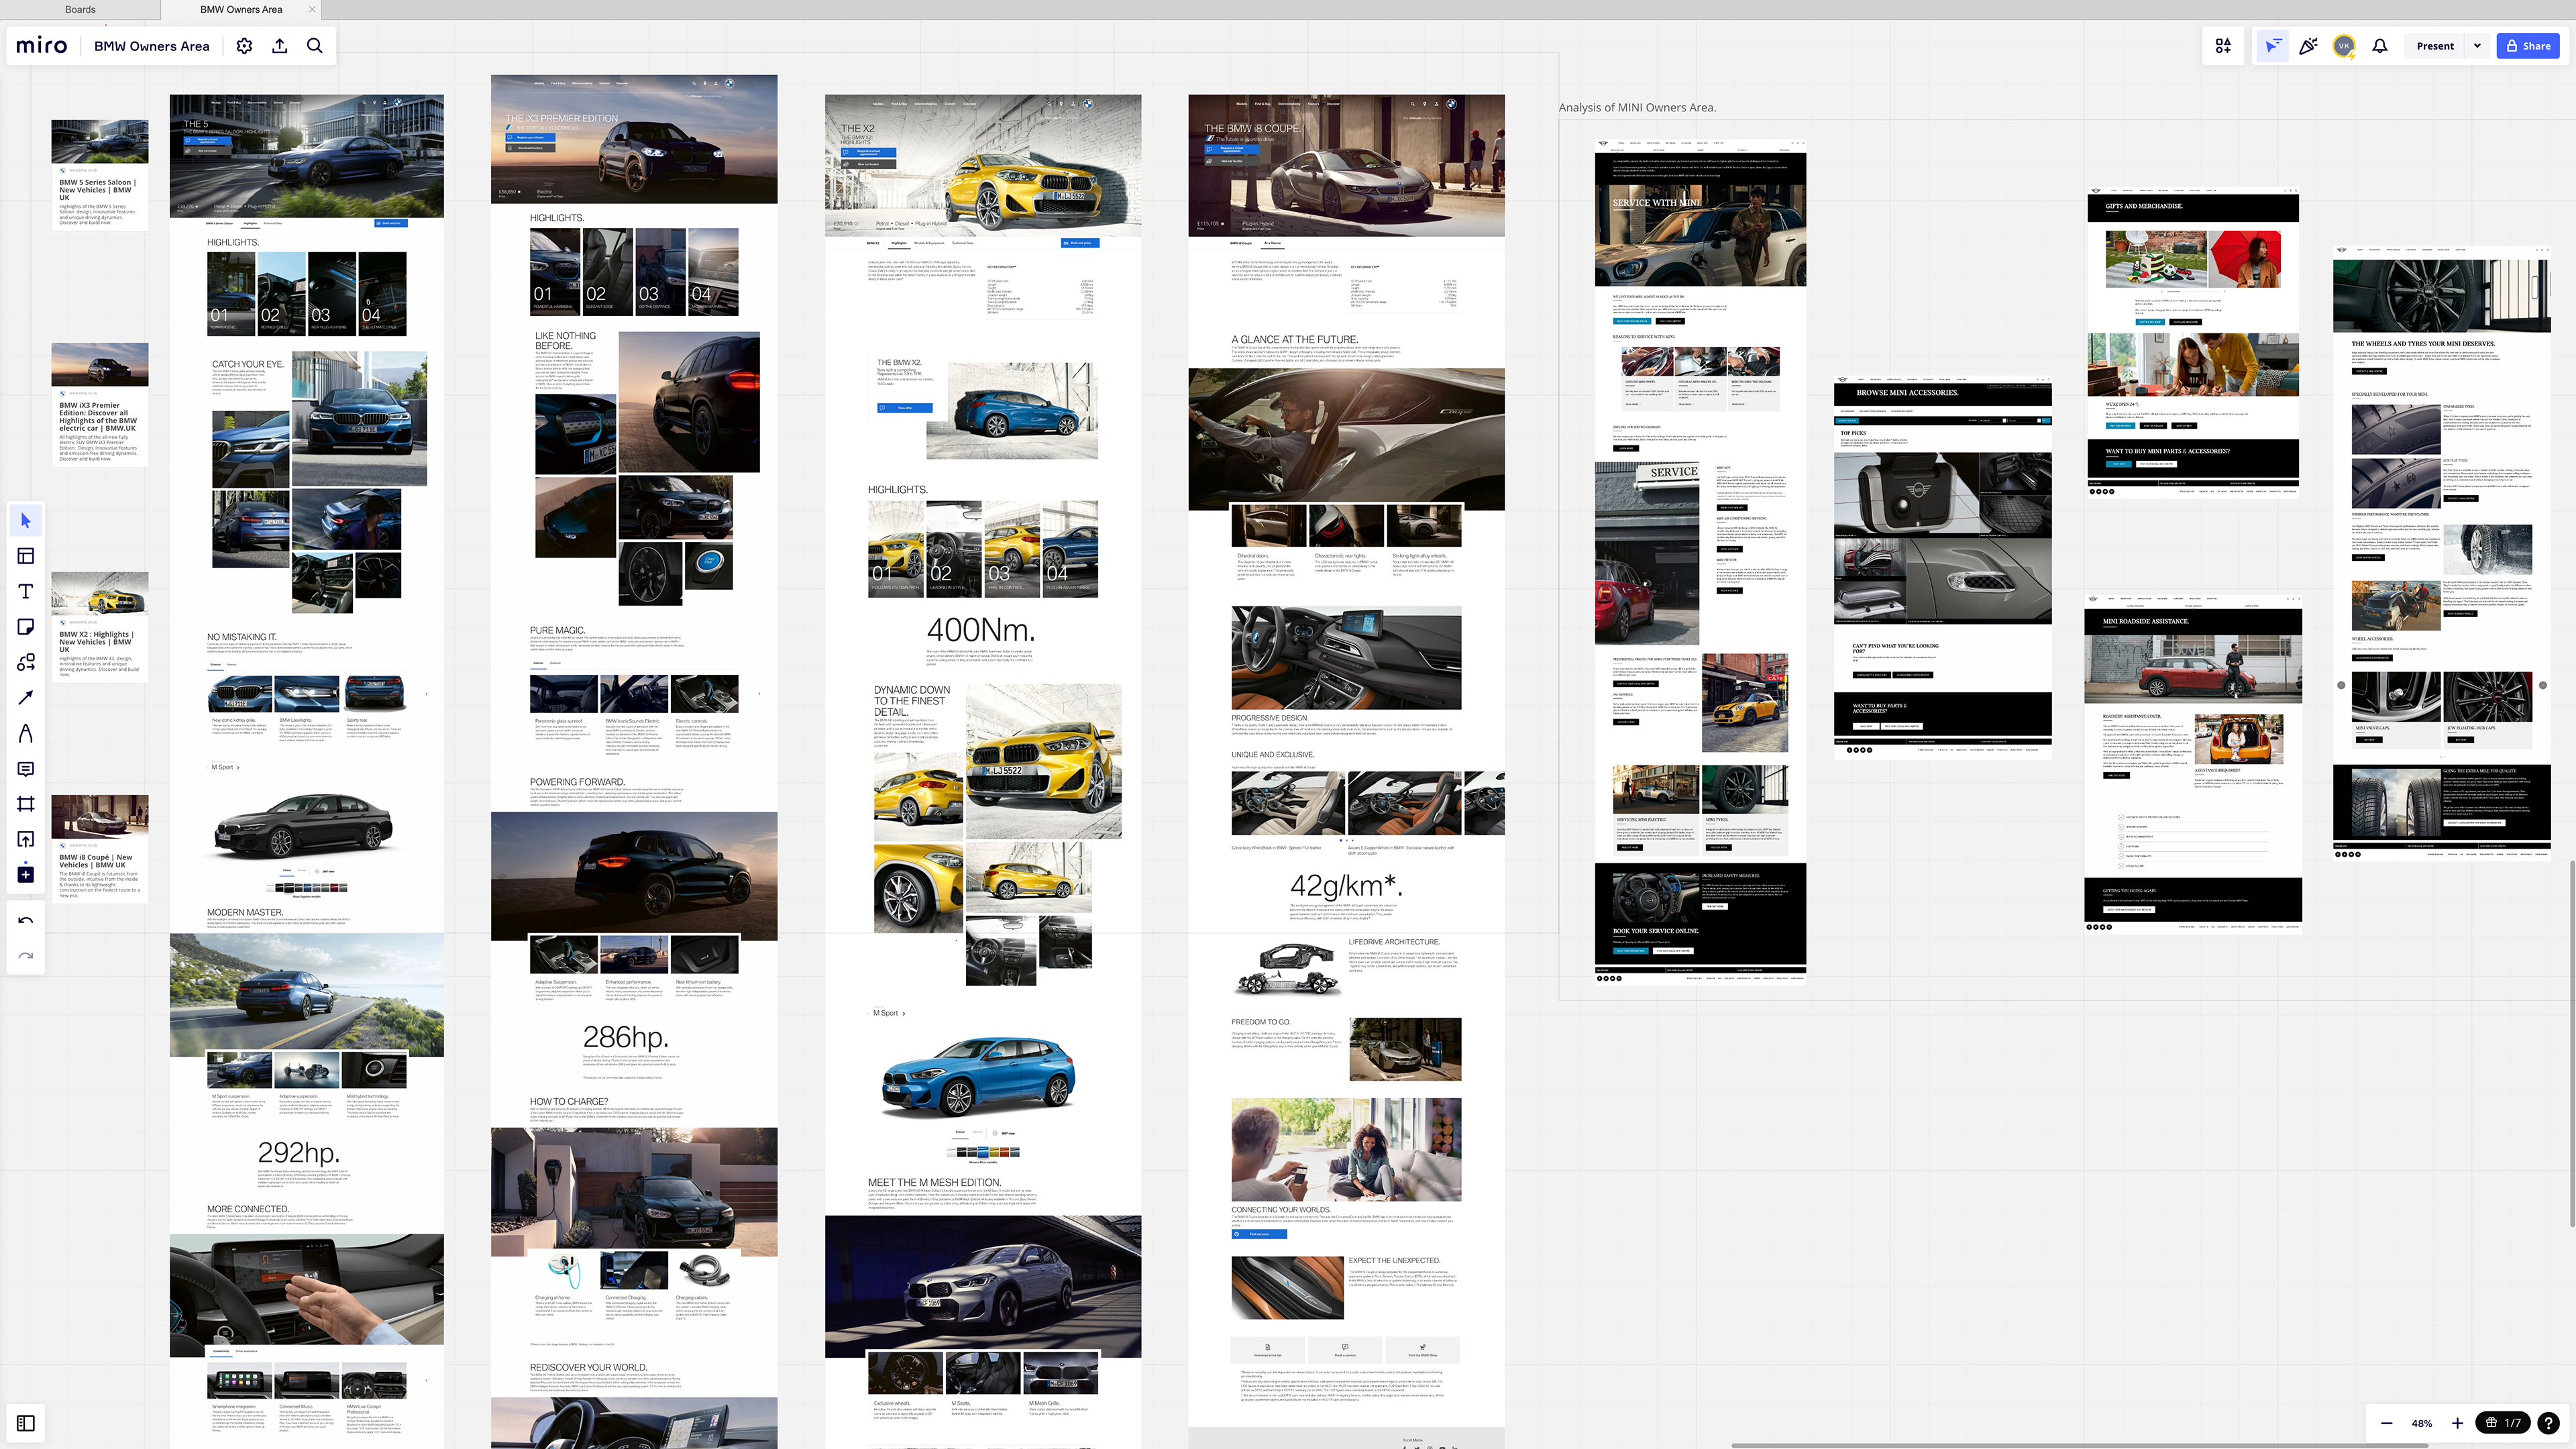This screenshot has height=1449, width=2576.
Task: Open the apps and shapes menu
Action: click(2223, 46)
